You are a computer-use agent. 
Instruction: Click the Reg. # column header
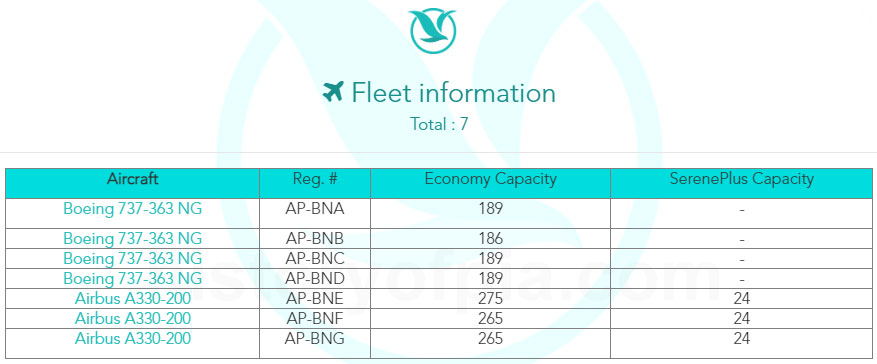point(315,183)
